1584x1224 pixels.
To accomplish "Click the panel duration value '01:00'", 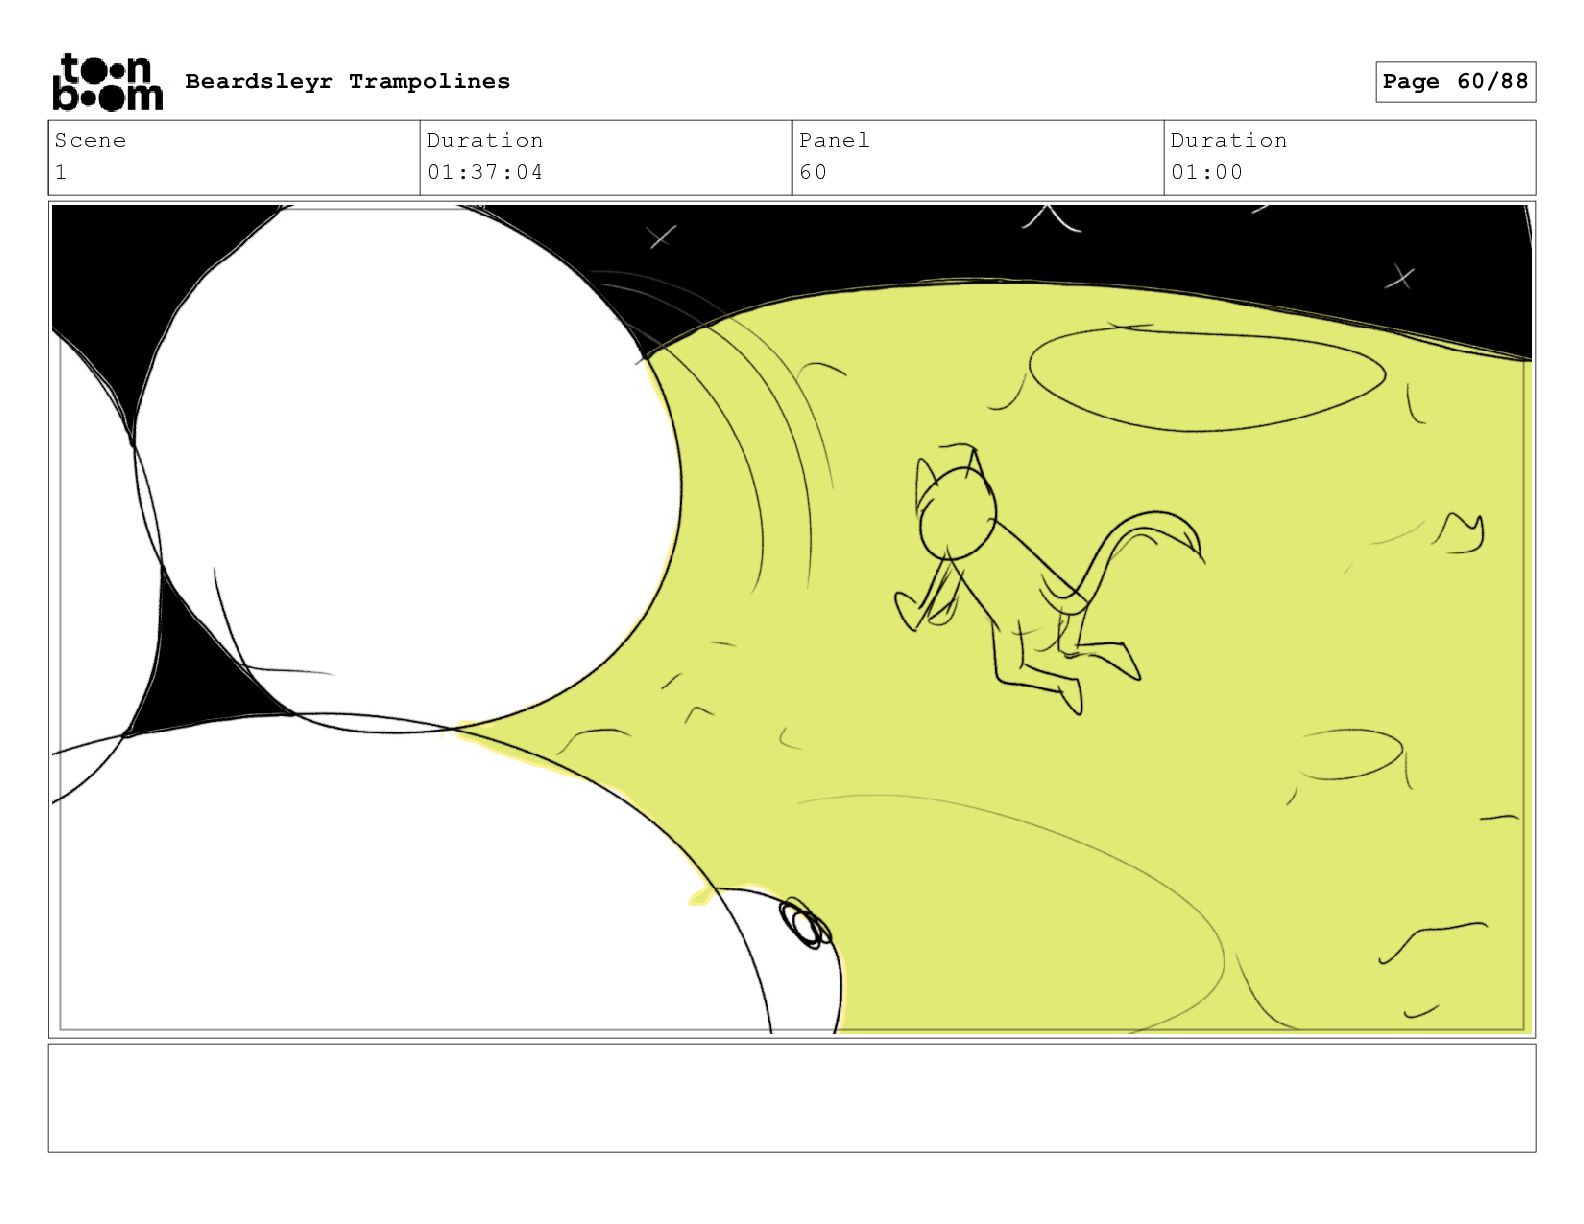I will (1207, 172).
